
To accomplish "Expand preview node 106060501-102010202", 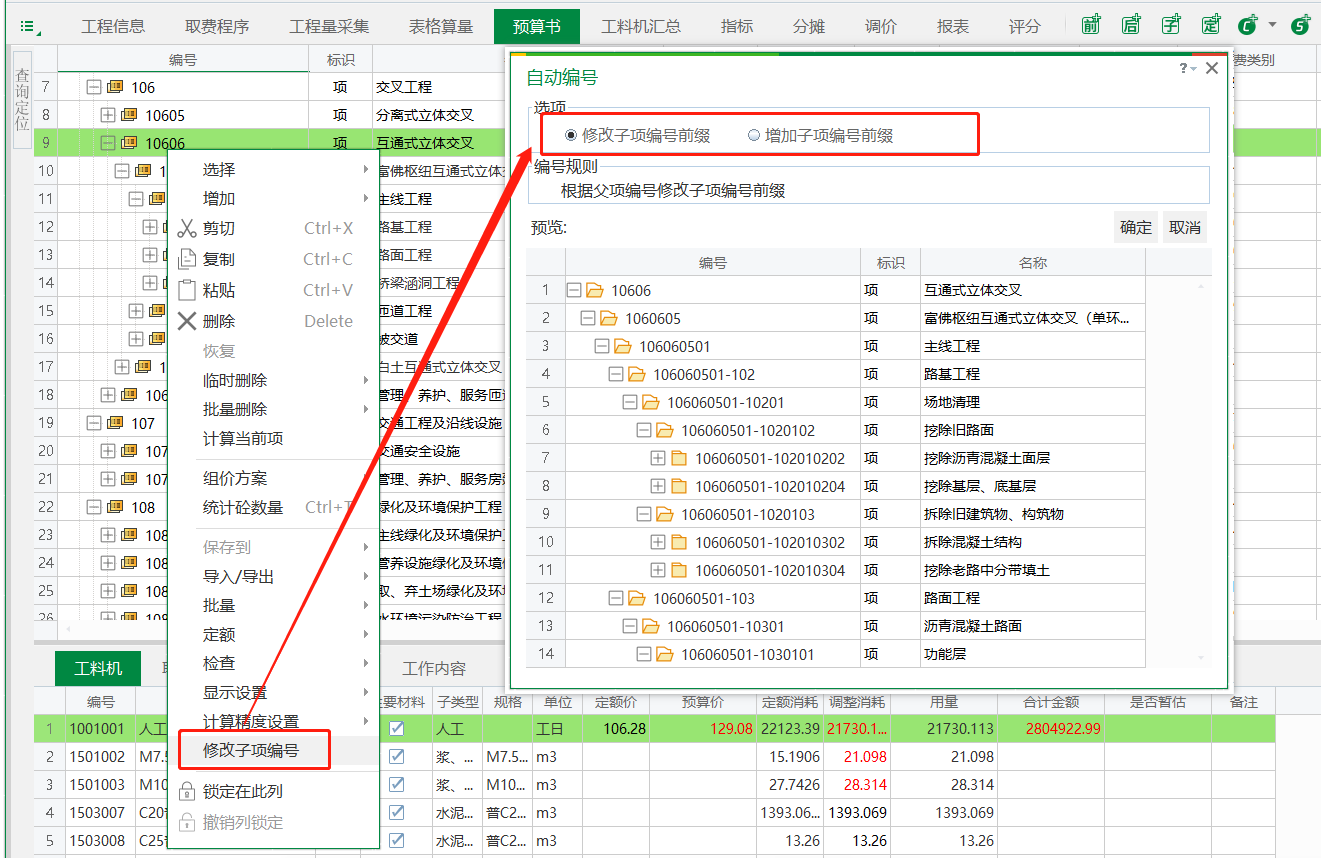I will (x=658, y=459).
